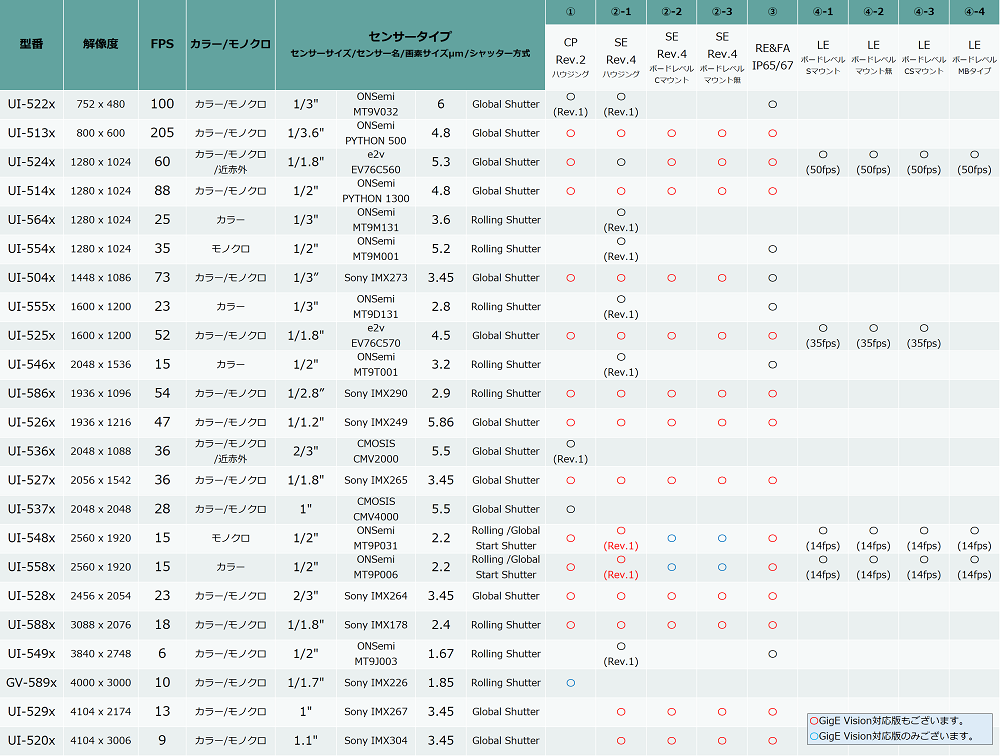Click the ④-4 column number header
1000x756 pixels.
point(974,11)
